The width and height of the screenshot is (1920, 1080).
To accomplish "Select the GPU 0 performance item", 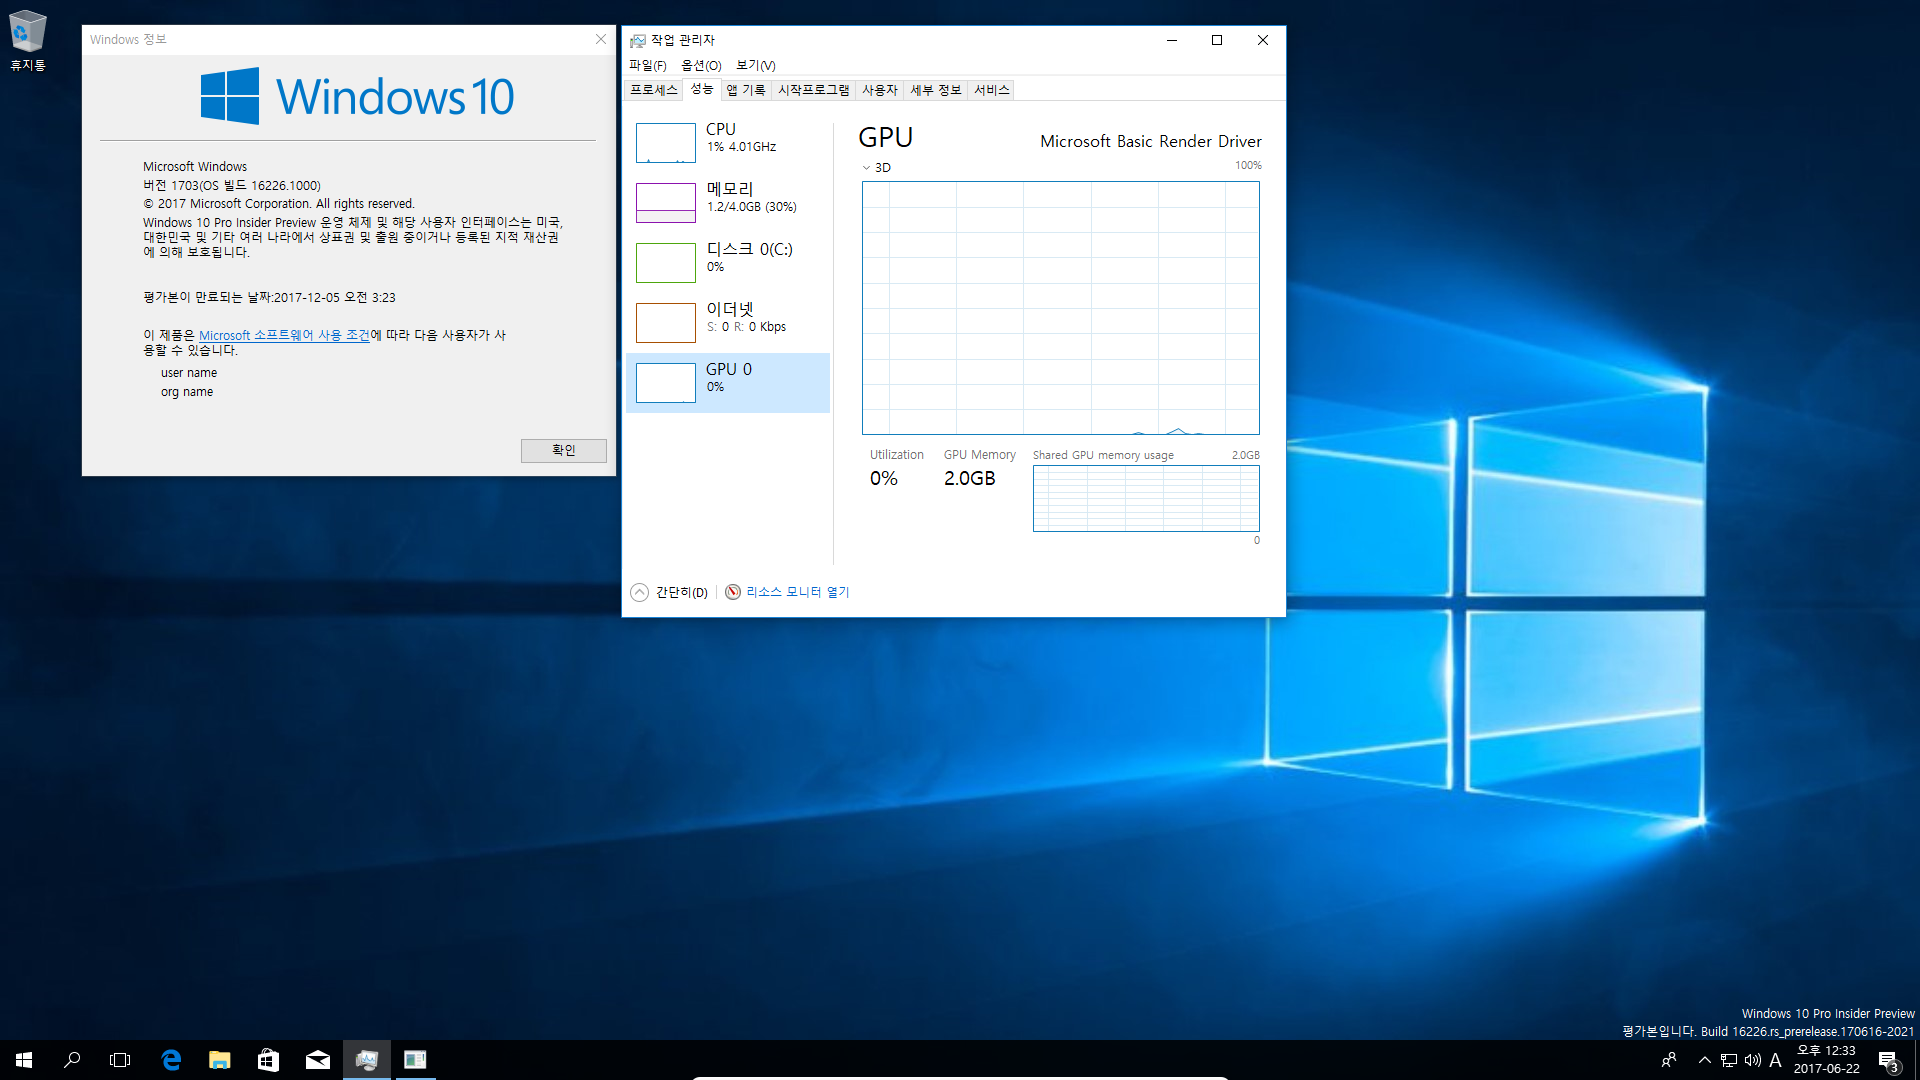I will click(x=728, y=383).
